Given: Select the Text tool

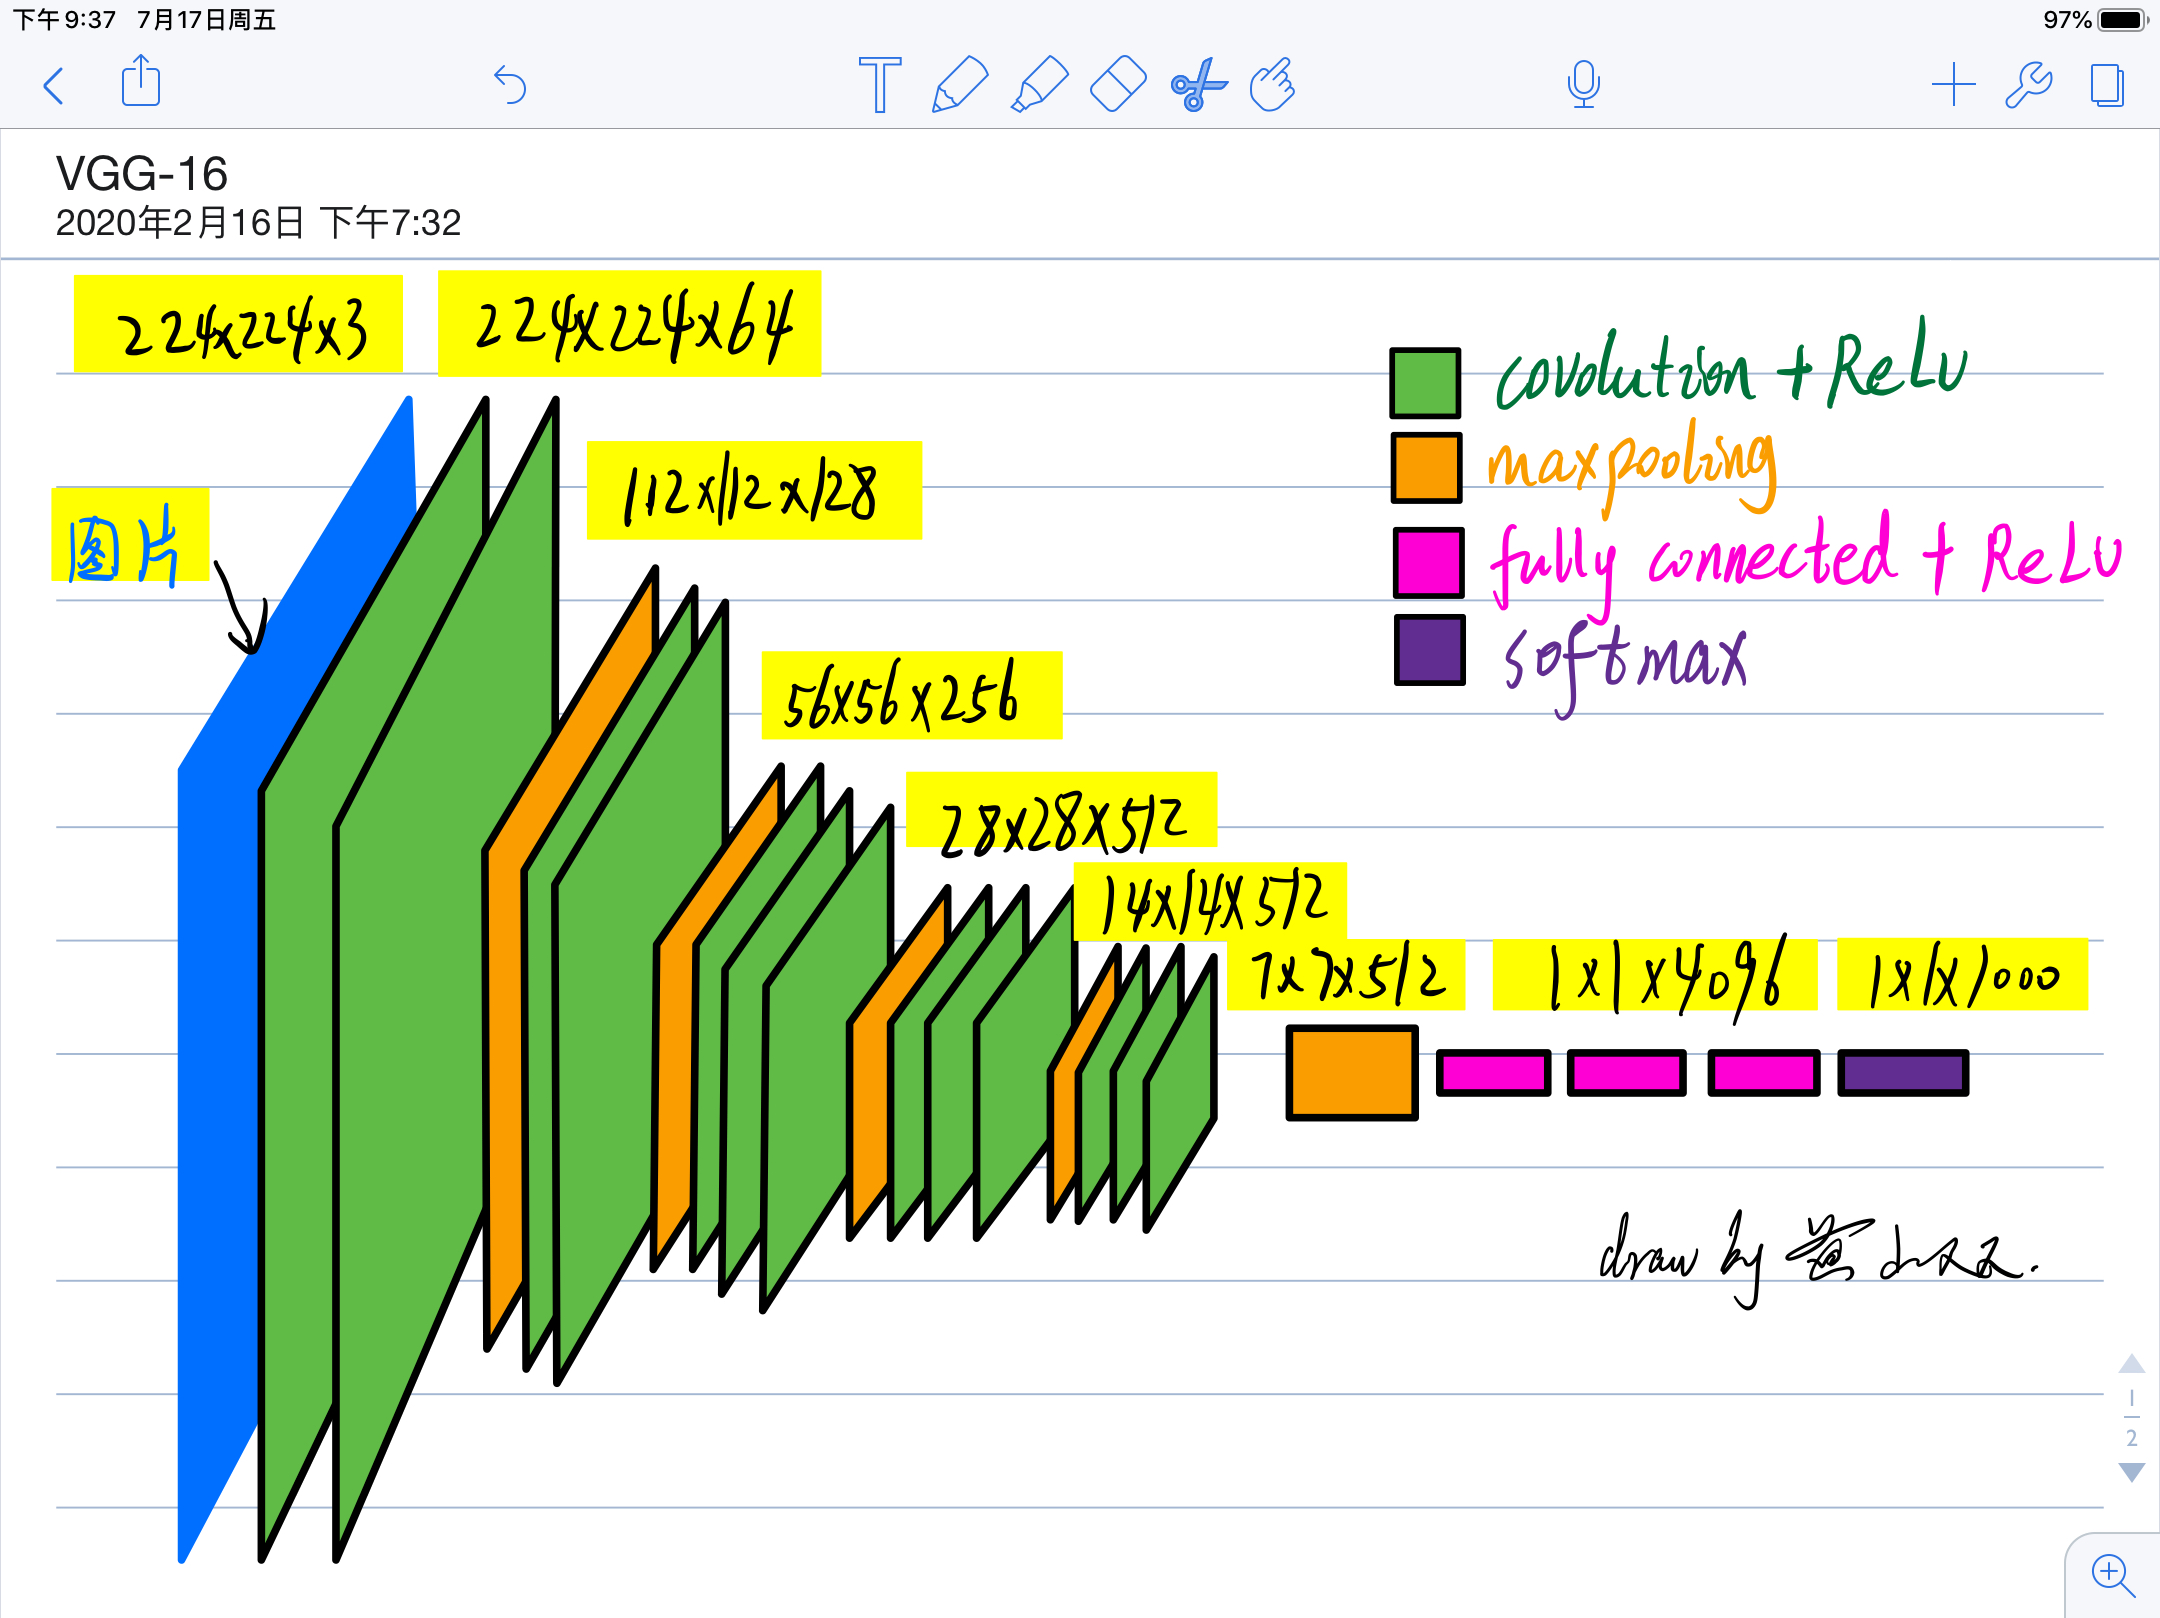Looking at the screenshot, I should [879, 85].
